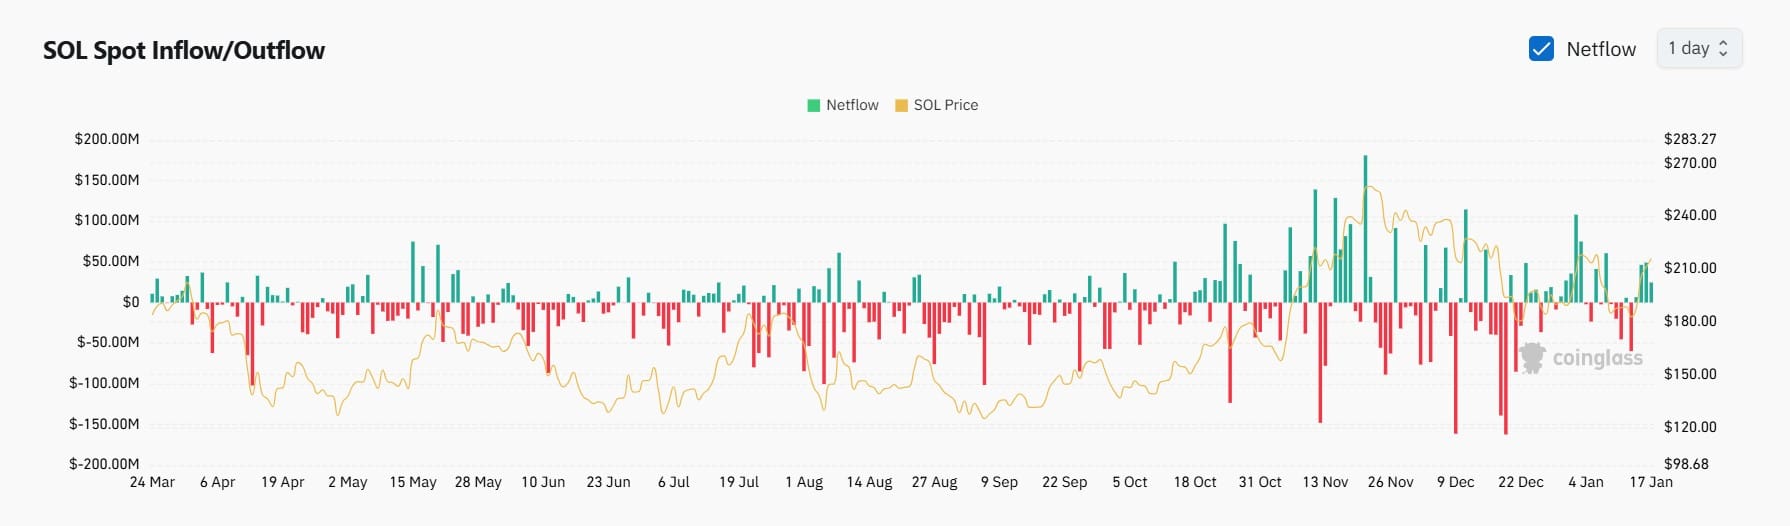The height and width of the screenshot is (526, 1790).
Task: Click the Netflow label beside the checkbox
Action: [1600, 49]
